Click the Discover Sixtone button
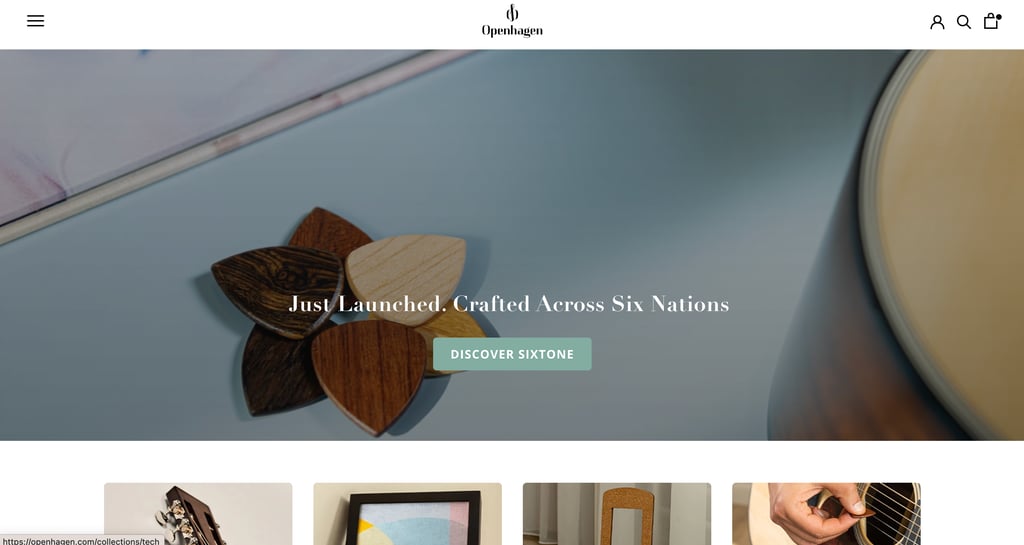 pyautogui.click(x=512, y=354)
